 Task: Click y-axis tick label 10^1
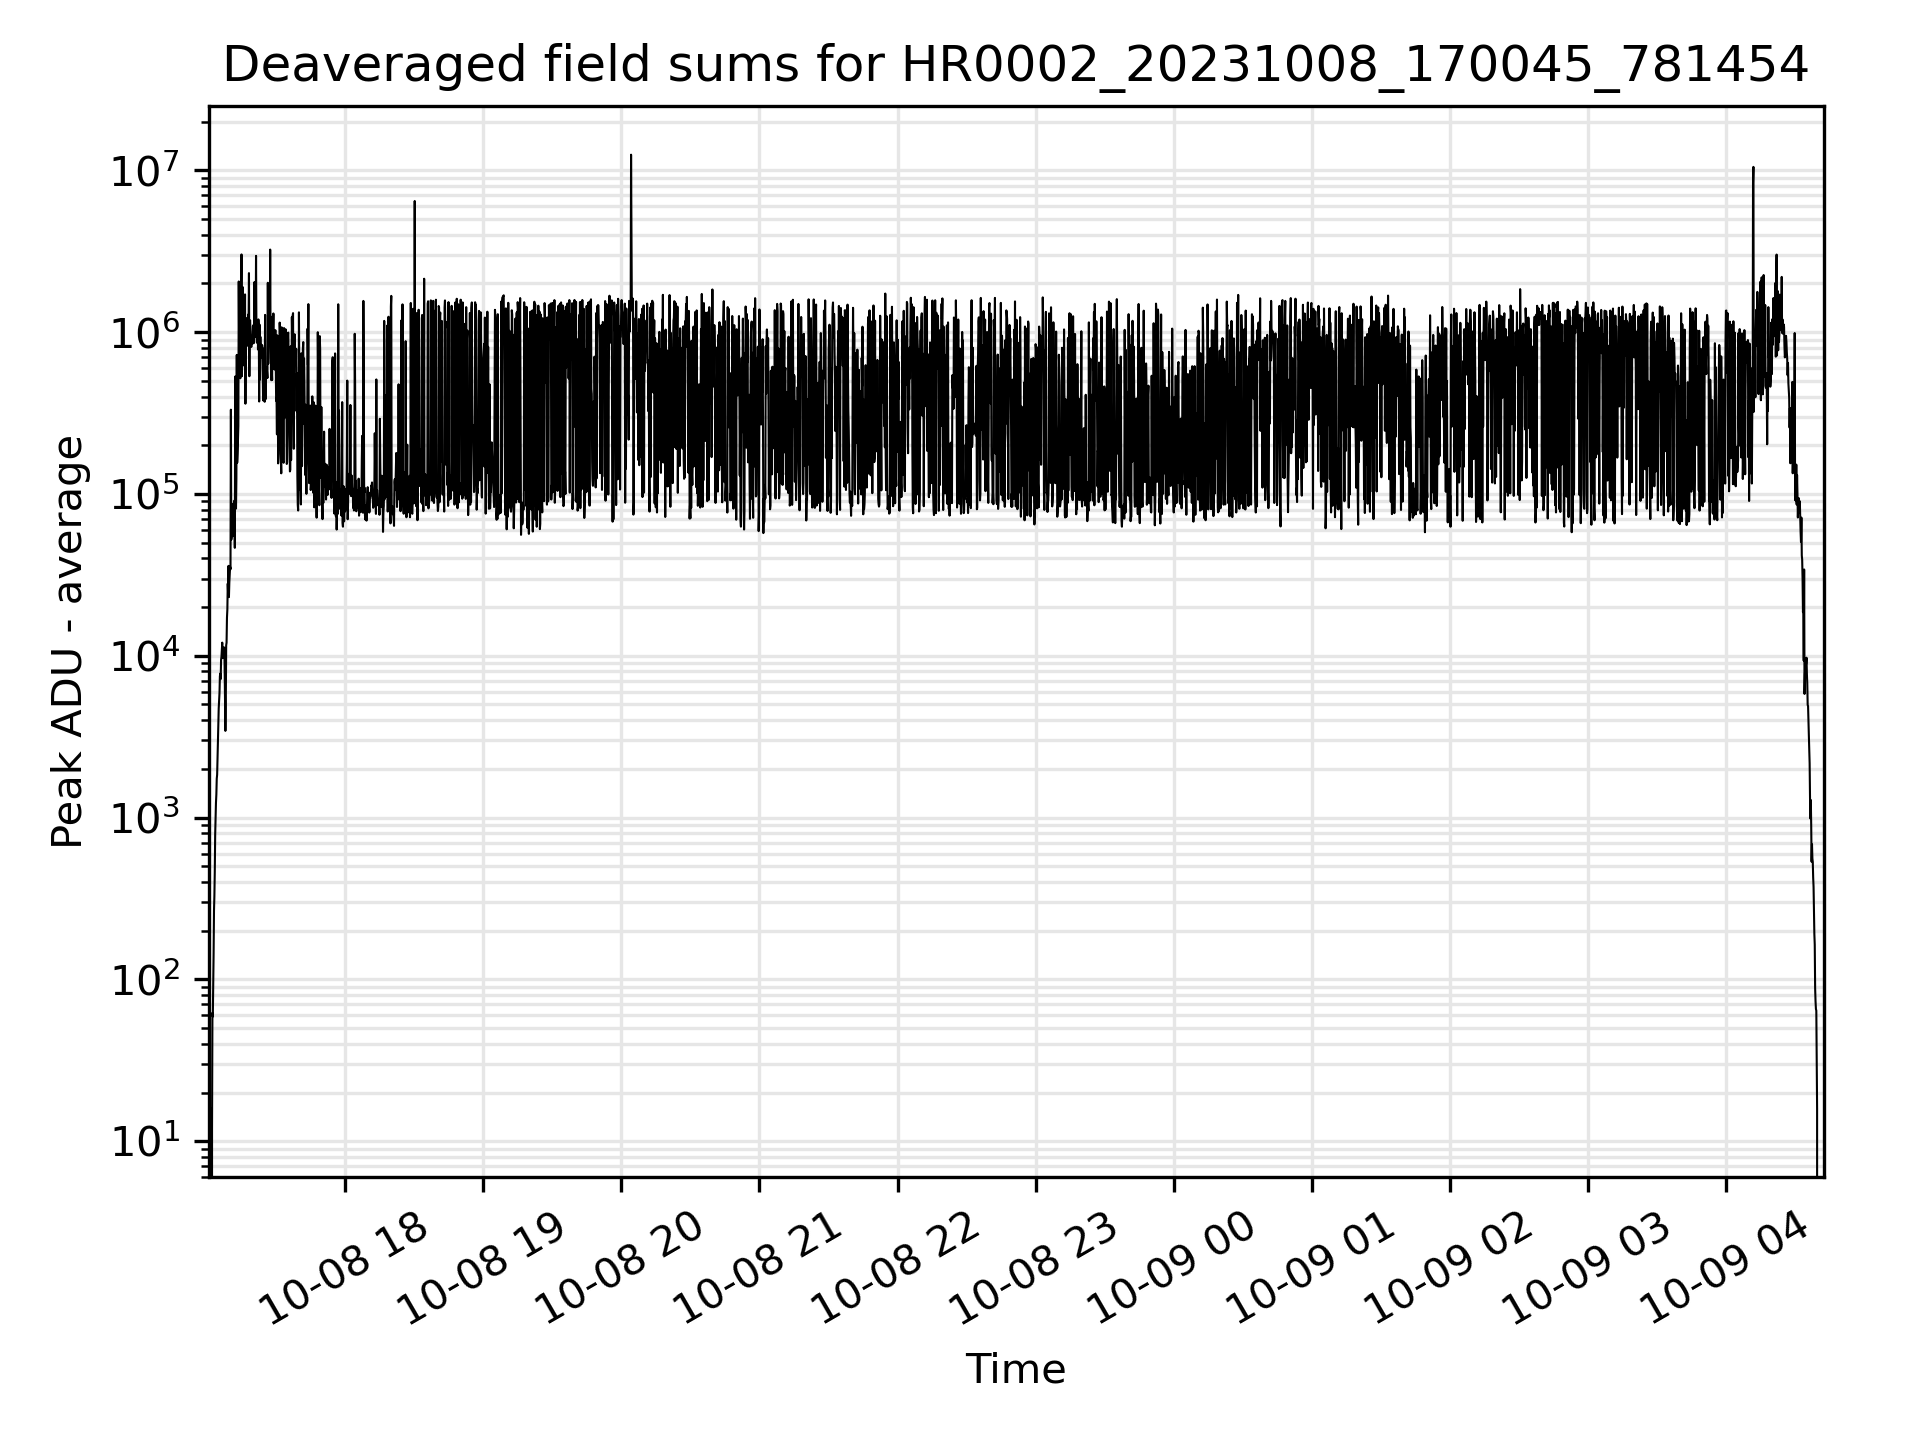[x=146, y=1141]
